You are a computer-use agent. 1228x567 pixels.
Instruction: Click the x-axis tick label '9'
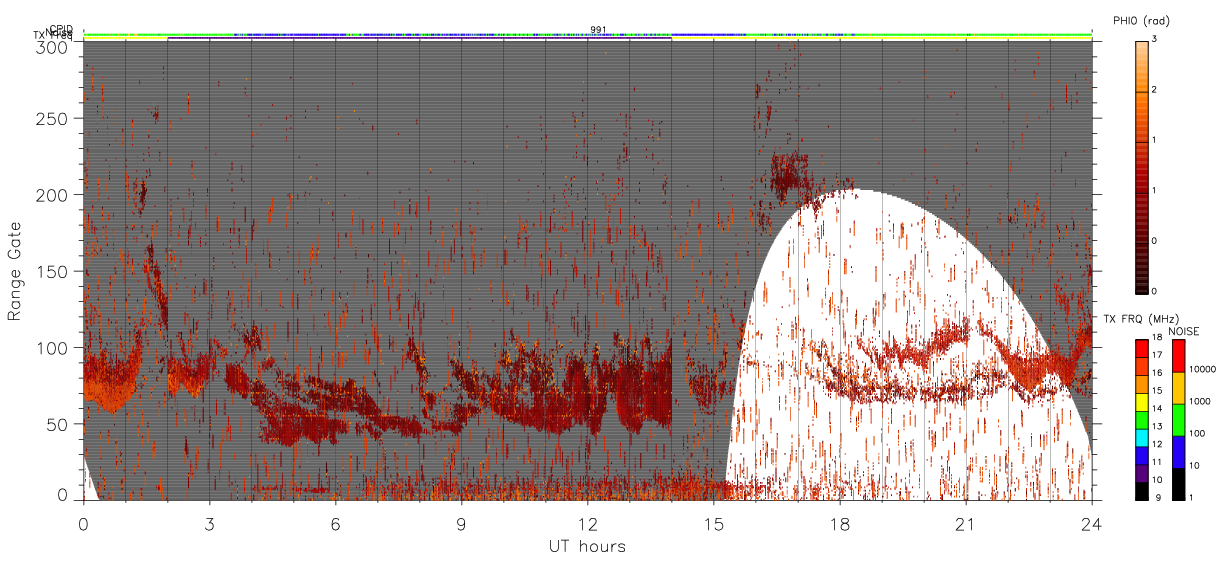(x=462, y=523)
